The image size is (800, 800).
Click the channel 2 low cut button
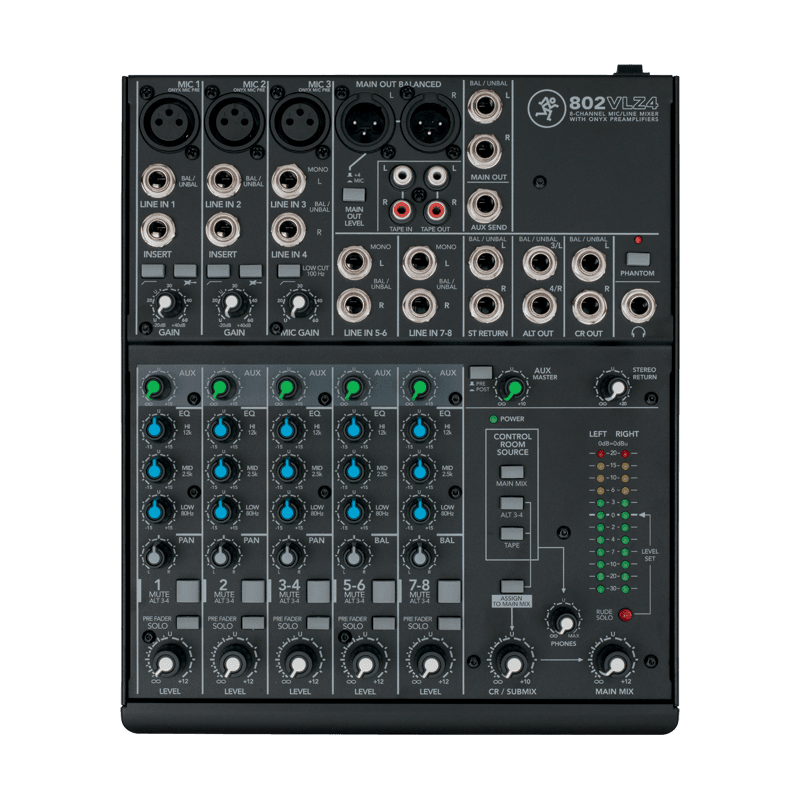click(x=218, y=271)
